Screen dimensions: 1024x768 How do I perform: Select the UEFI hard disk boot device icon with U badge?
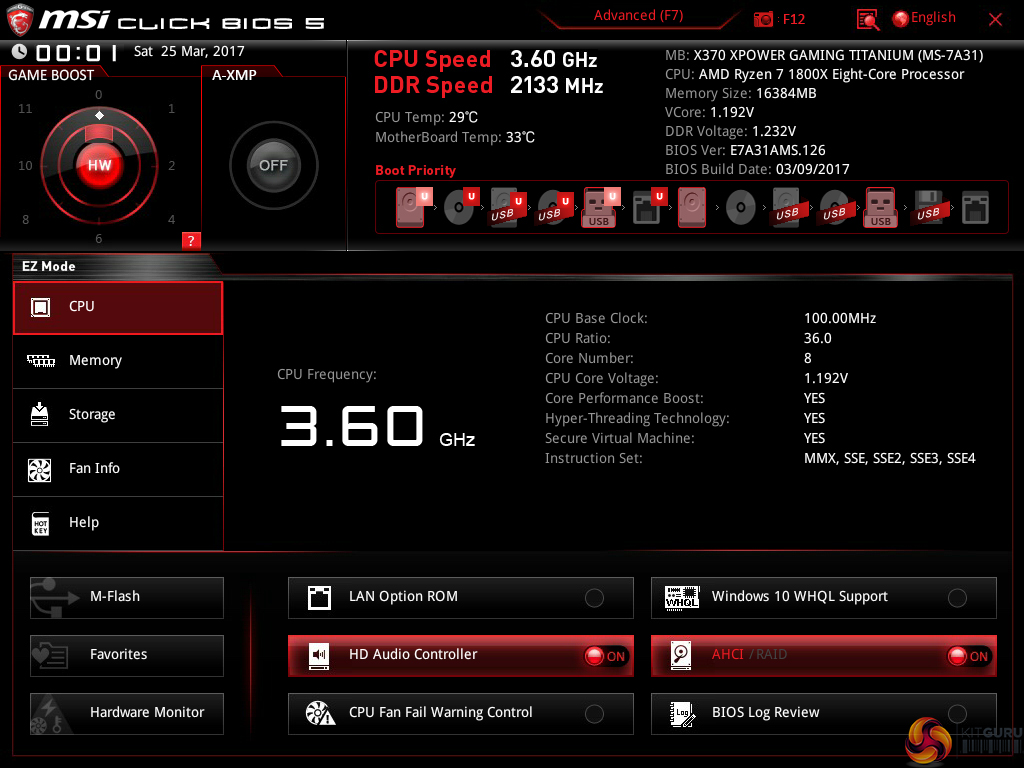point(413,207)
